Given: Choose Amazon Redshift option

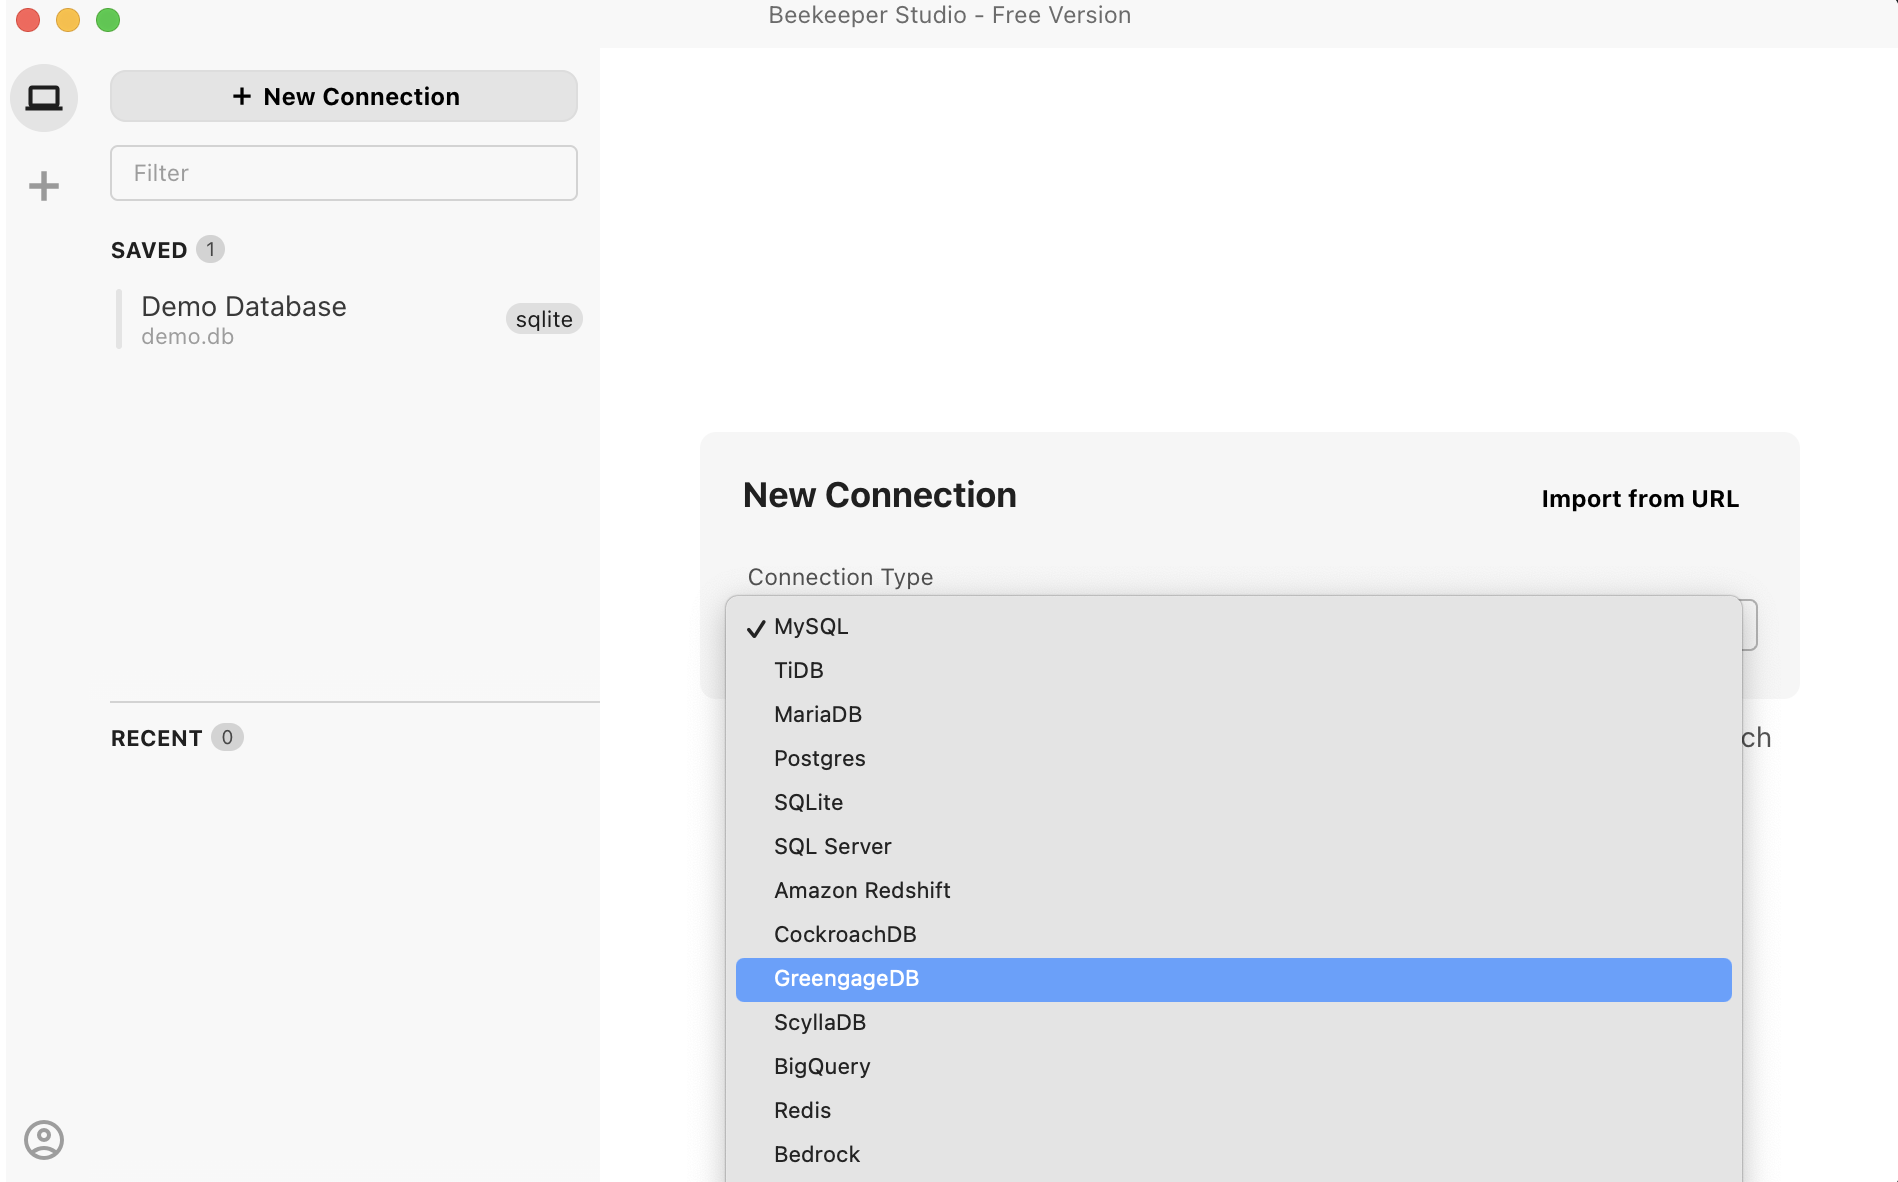Looking at the screenshot, I should pos(1234,890).
